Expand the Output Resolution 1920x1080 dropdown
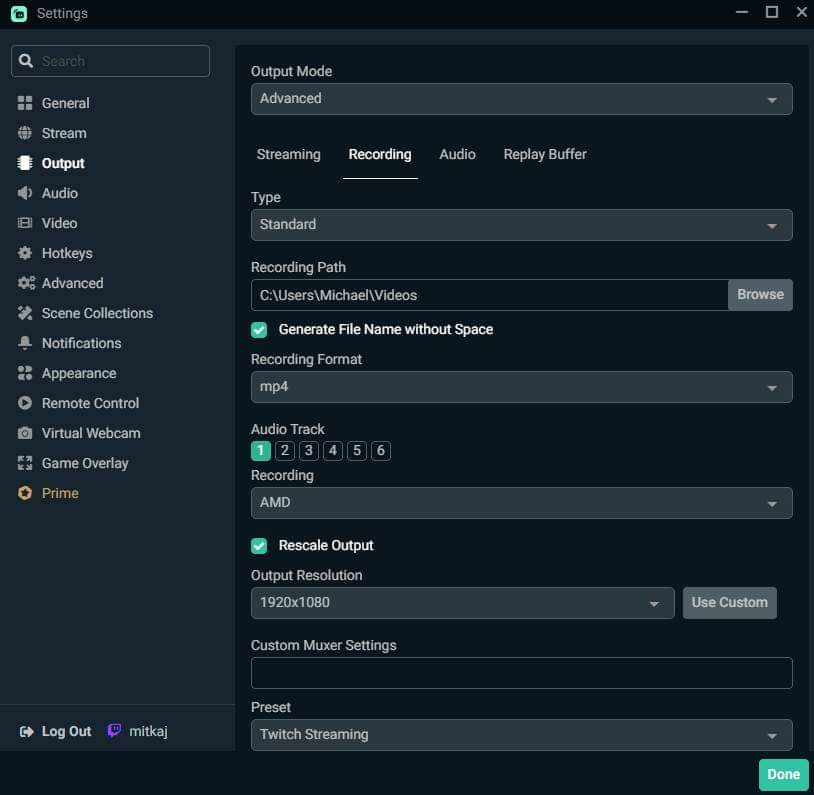Image resolution: width=814 pixels, height=795 pixels. [x=462, y=603]
